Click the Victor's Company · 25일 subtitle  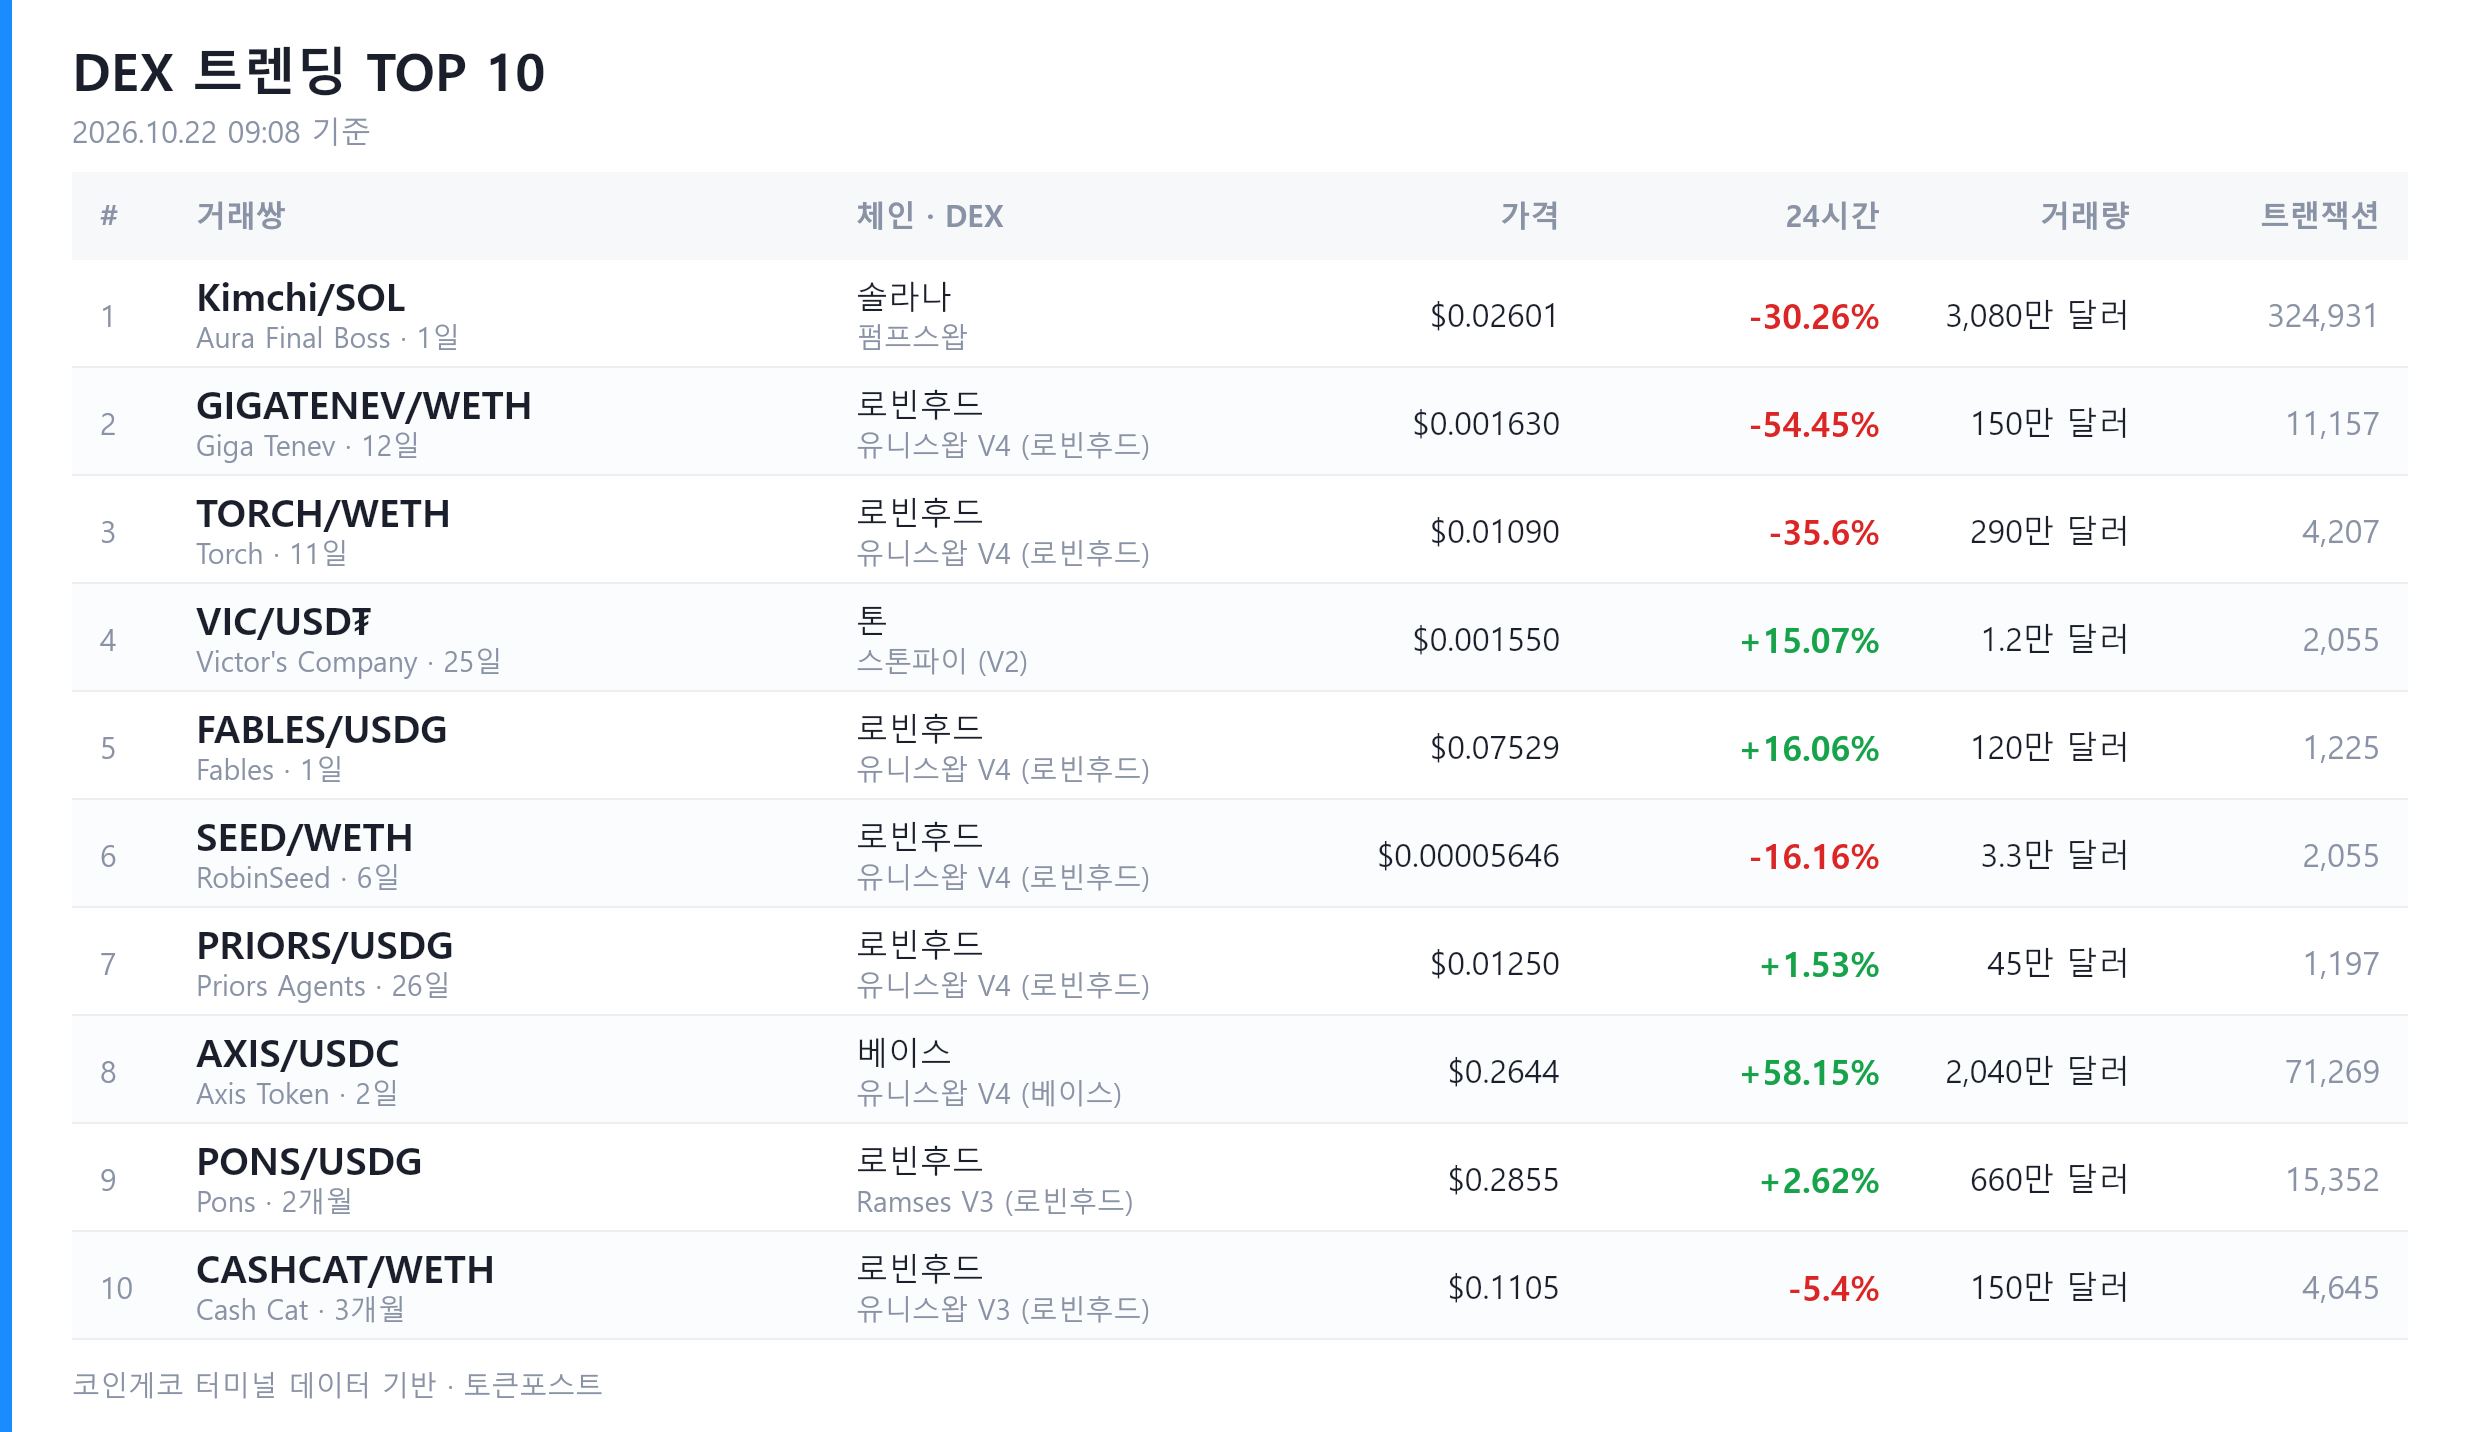pos(348,661)
